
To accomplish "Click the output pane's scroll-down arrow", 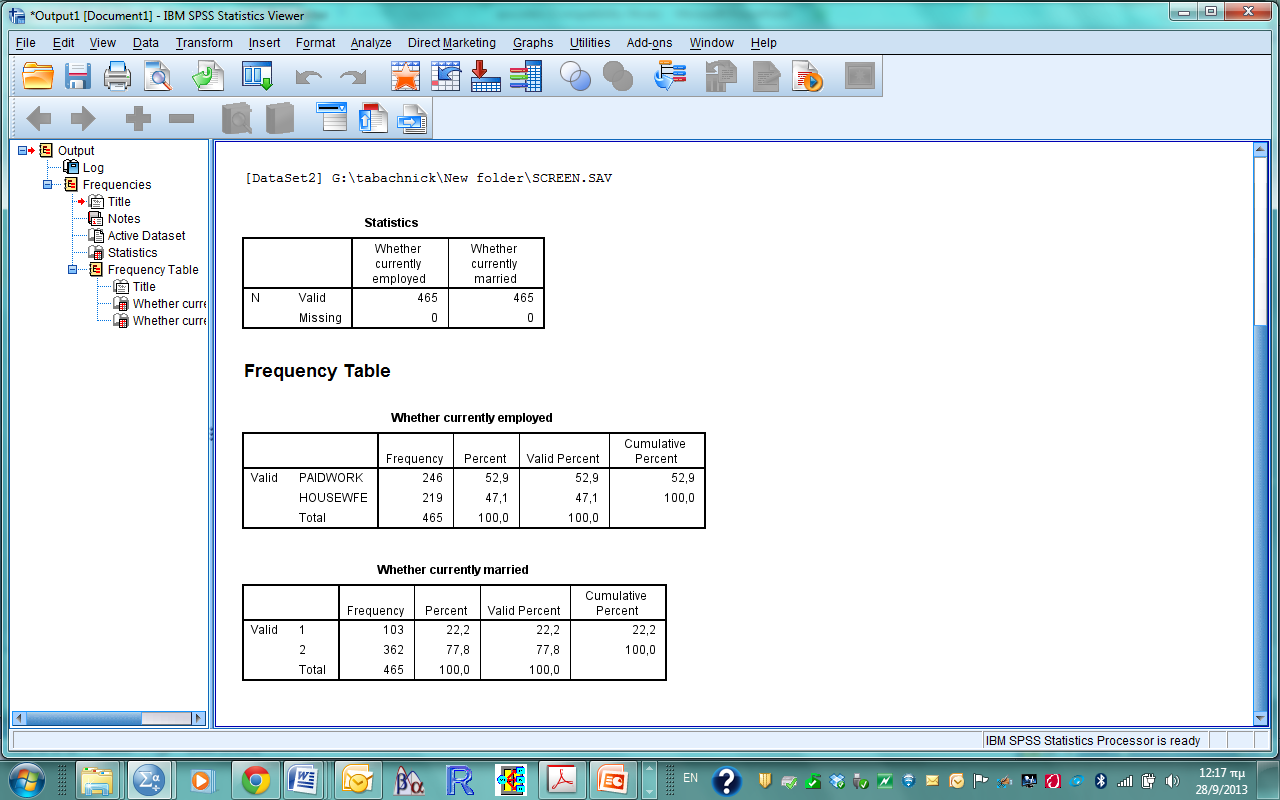I will coord(1260,718).
